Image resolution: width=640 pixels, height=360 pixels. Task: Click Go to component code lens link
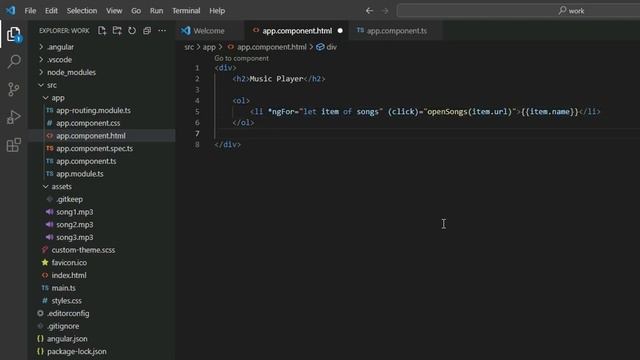click(241, 58)
